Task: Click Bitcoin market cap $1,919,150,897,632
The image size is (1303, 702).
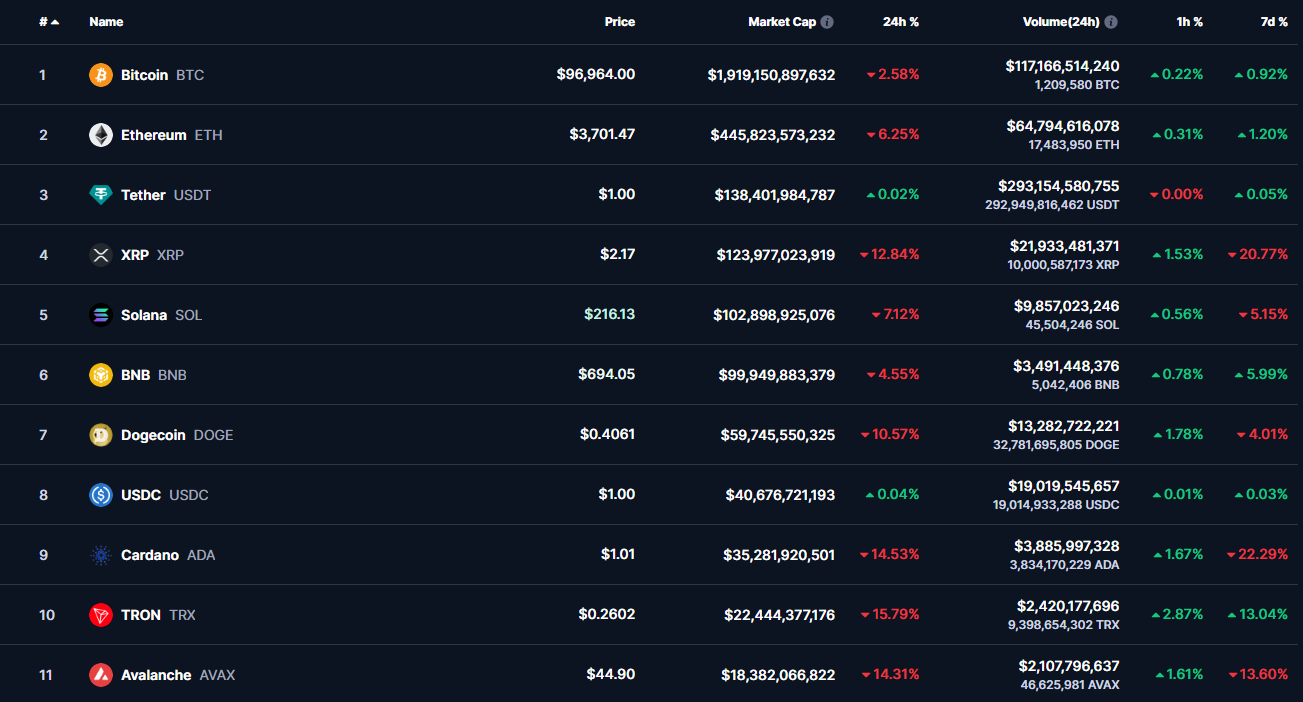Action: click(x=771, y=75)
